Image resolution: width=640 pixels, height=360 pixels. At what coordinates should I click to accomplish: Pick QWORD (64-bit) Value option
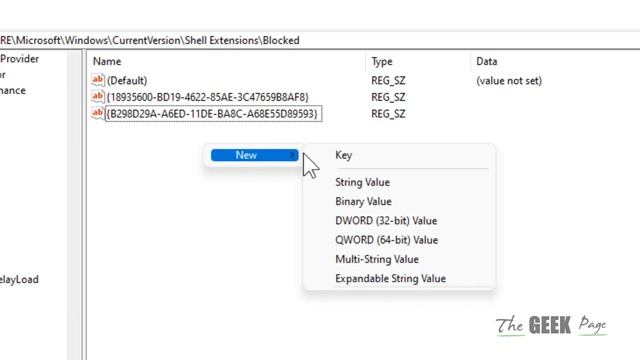(387, 240)
